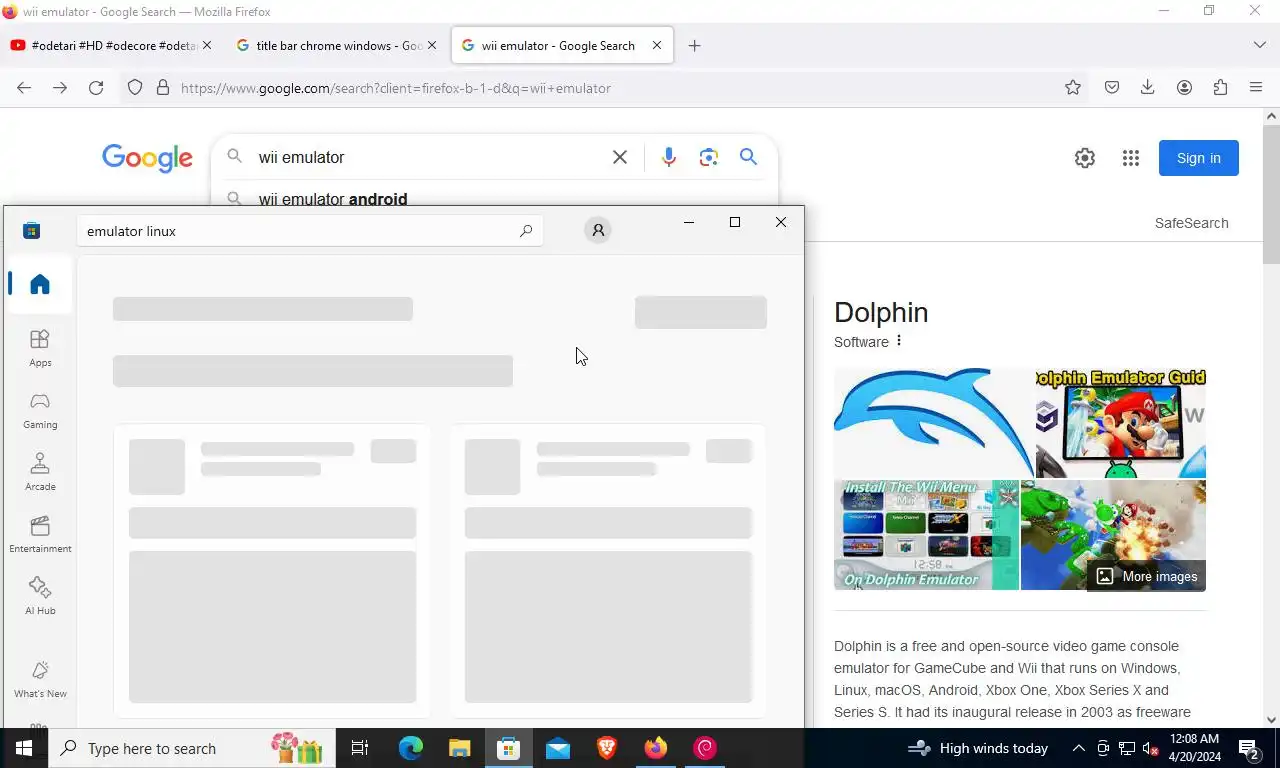This screenshot has width=1280, height=768.
Task: Open the Google apps grid
Action: pyautogui.click(x=1131, y=158)
